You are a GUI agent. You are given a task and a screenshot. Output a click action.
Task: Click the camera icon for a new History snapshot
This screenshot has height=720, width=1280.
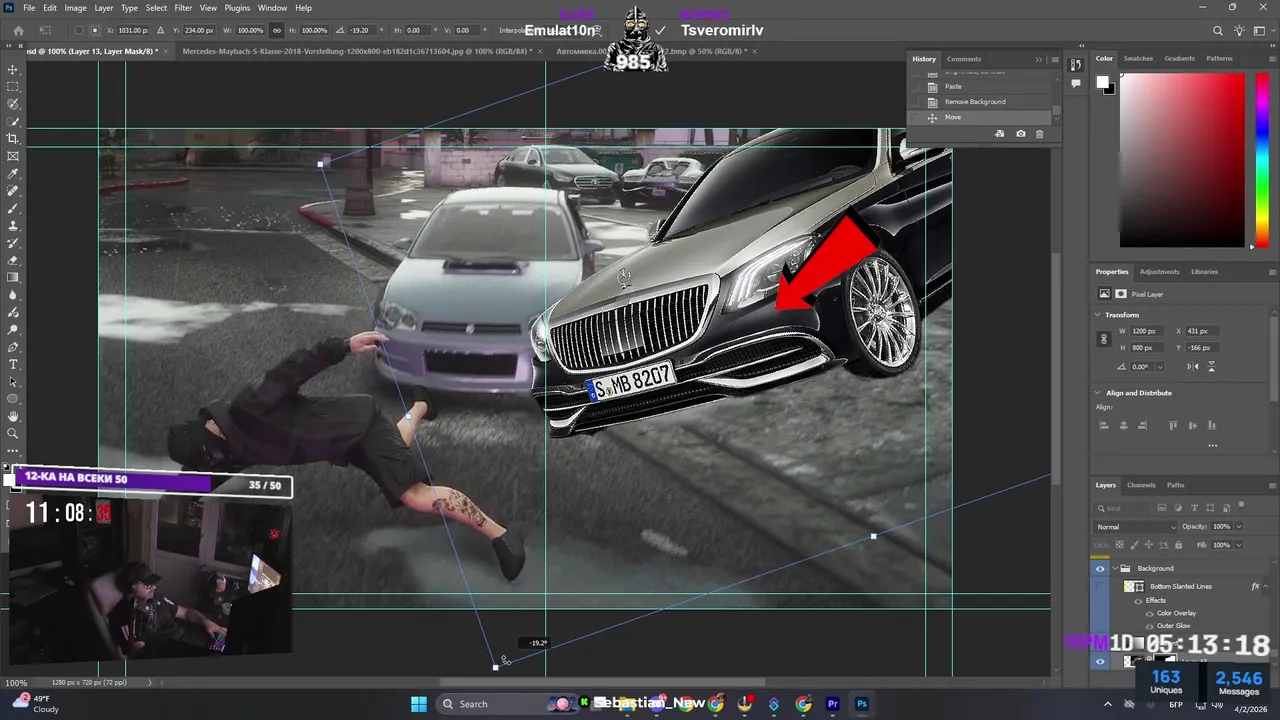[x=1020, y=134]
